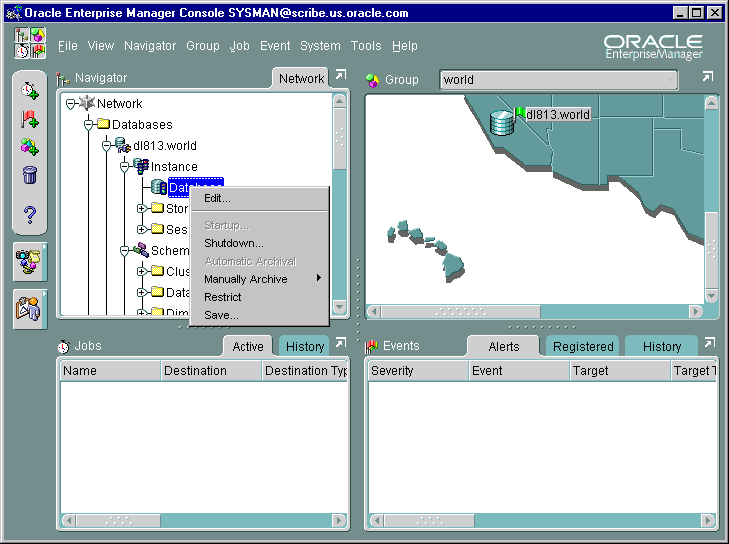
Task: Switch to the Jobs History tab
Action: click(x=305, y=346)
